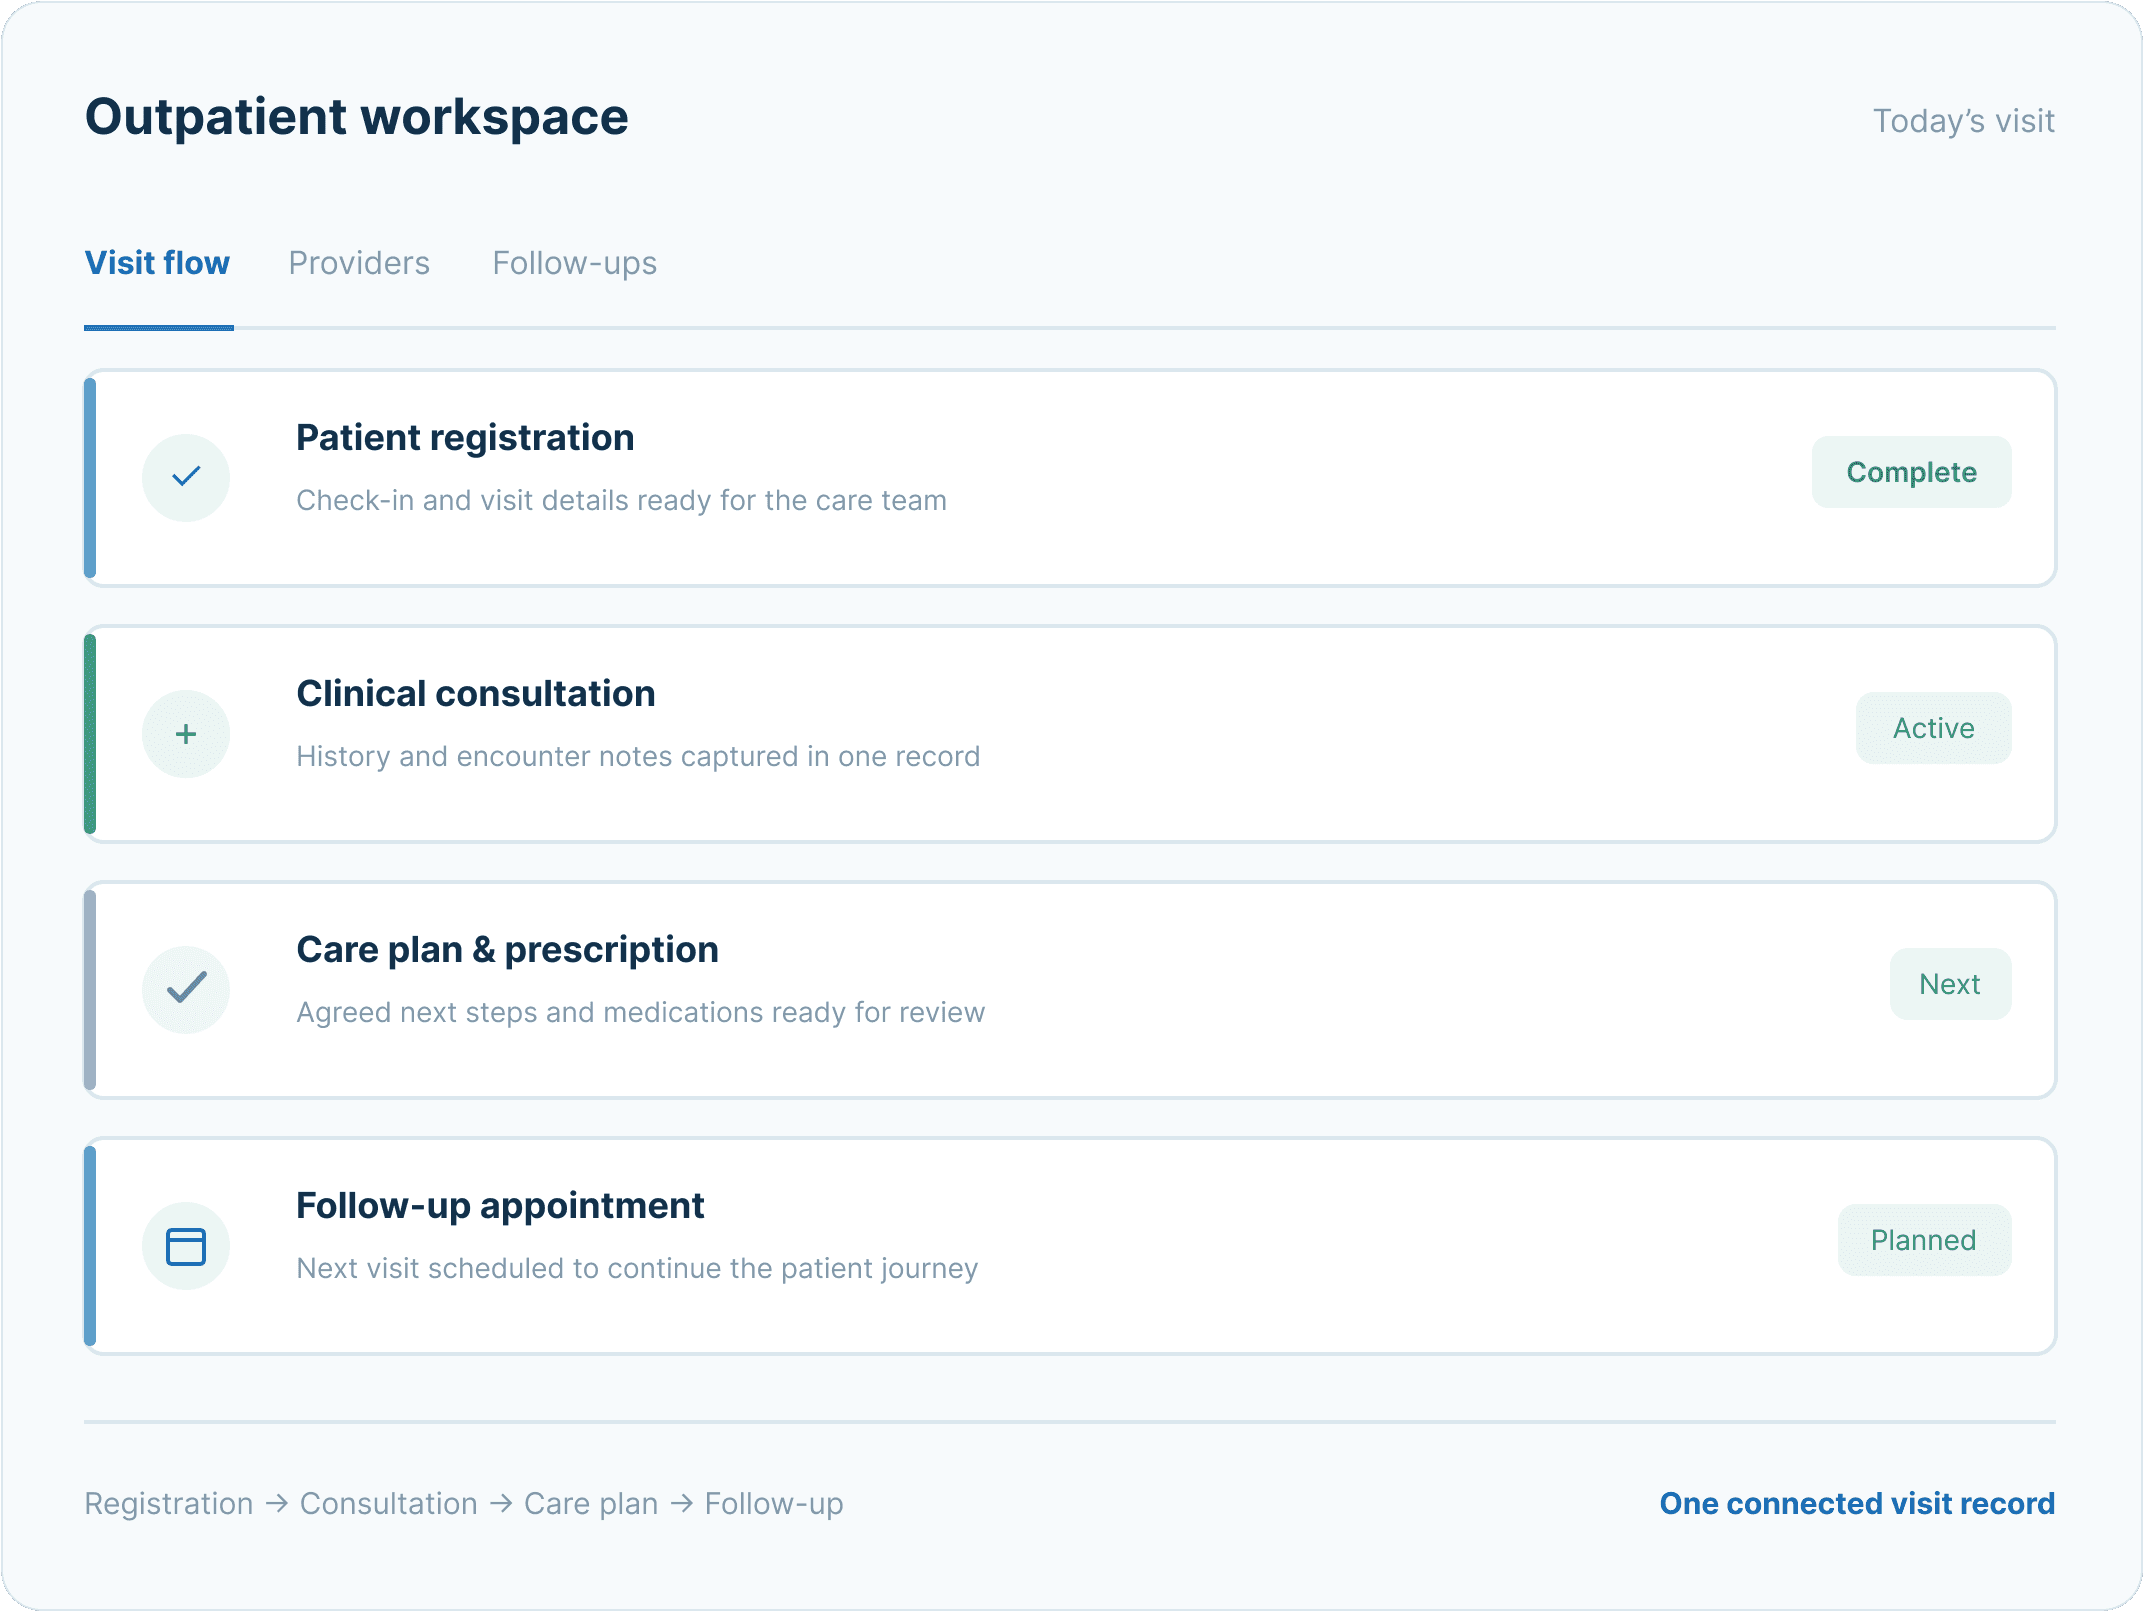
Task: Click the 'Agreed next steps and medications' description
Action: pyautogui.click(x=641, y=1012)
